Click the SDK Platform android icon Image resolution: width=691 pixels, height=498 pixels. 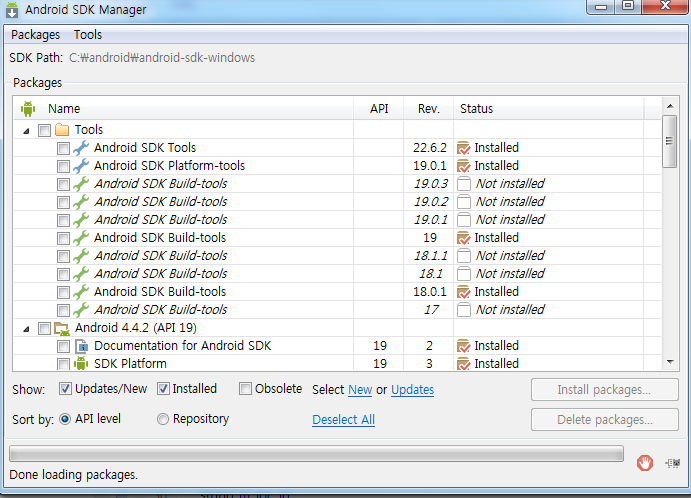(81, 364)
